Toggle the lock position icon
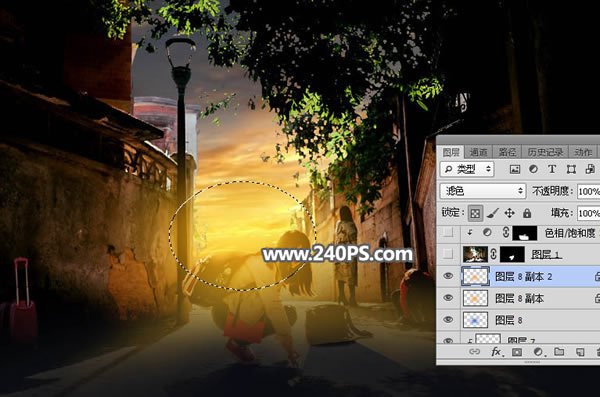The width and height of the screenshot is (600, 397). pos(509,213)
